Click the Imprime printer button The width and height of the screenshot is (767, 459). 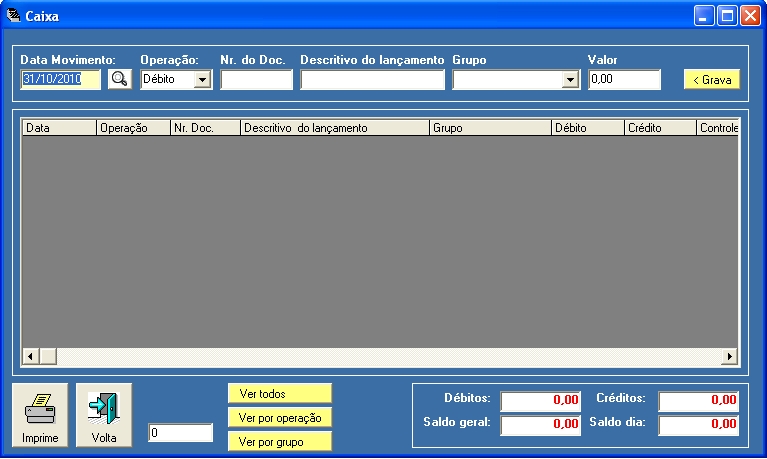[x=40, y=415]
